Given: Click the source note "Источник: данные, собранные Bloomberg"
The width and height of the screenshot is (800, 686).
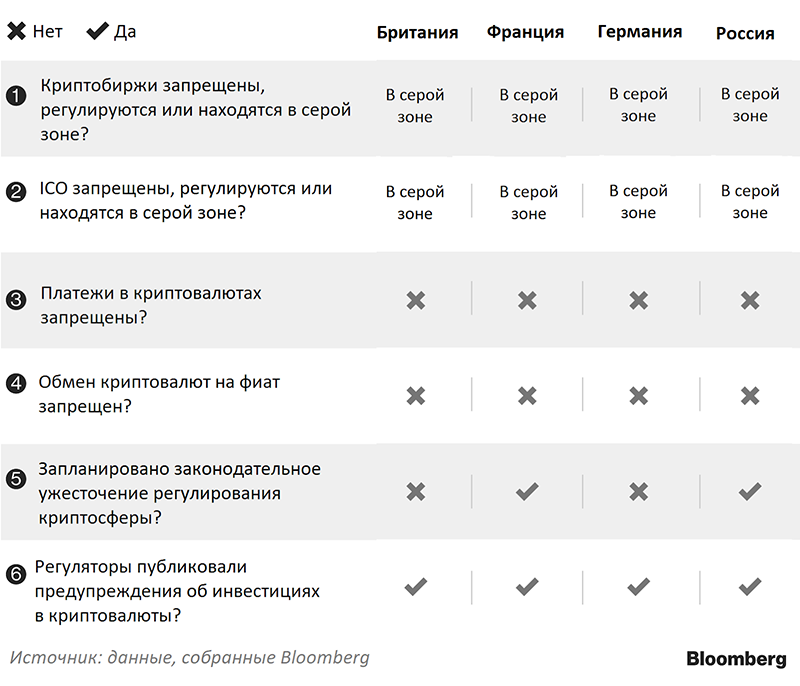Looking at the screenshot, I should (190, 658).
